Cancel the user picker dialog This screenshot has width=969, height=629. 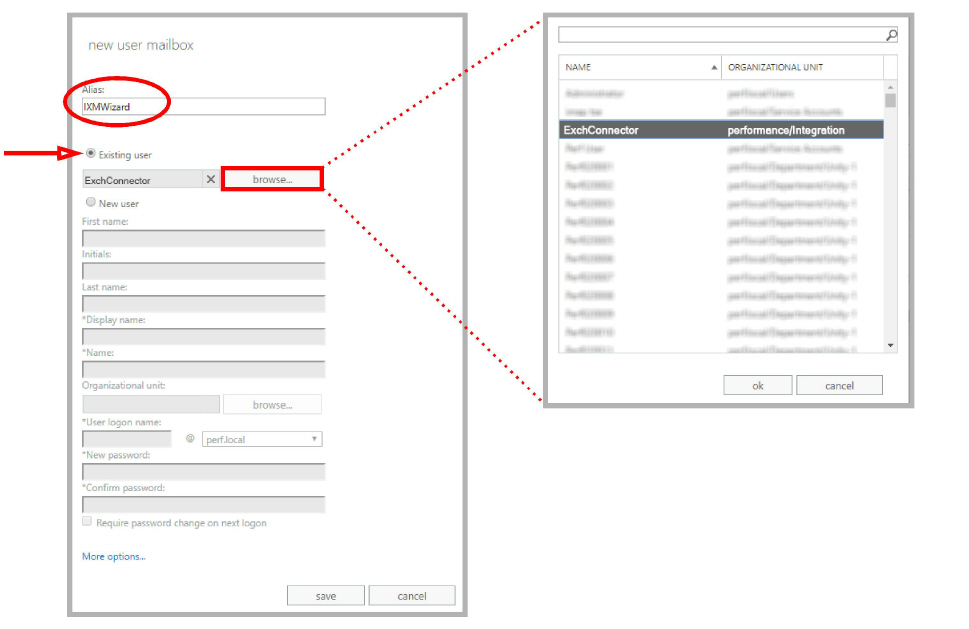(x=839, y=385)
